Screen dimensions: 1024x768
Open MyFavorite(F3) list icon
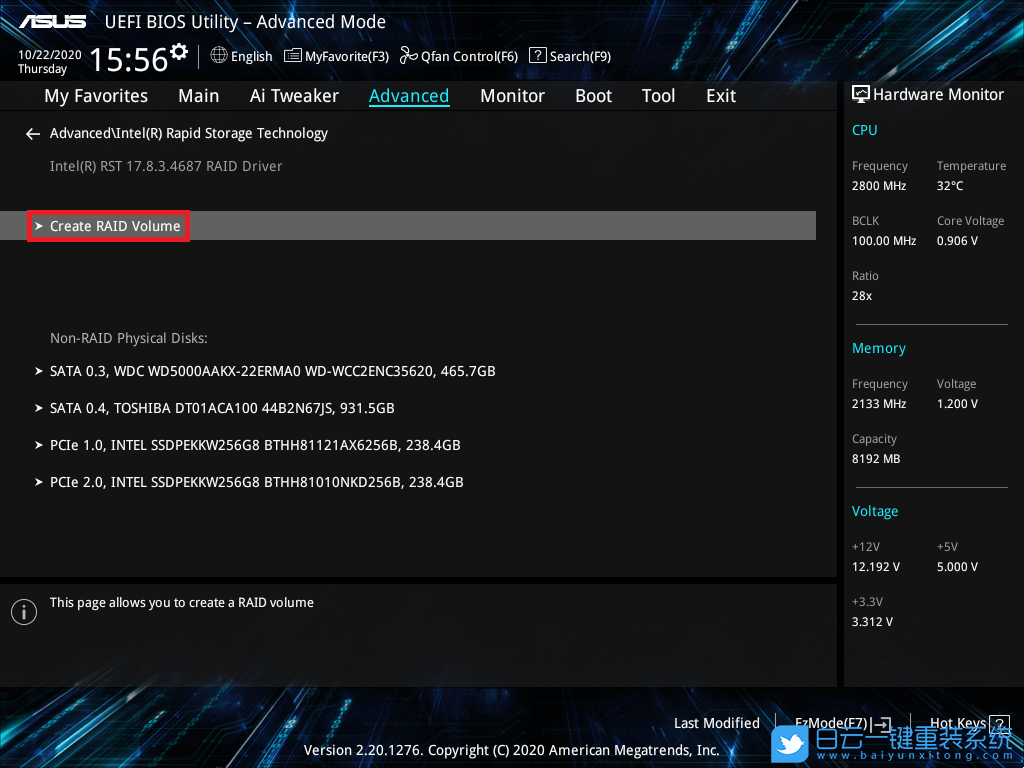click(x=293, y=56)
